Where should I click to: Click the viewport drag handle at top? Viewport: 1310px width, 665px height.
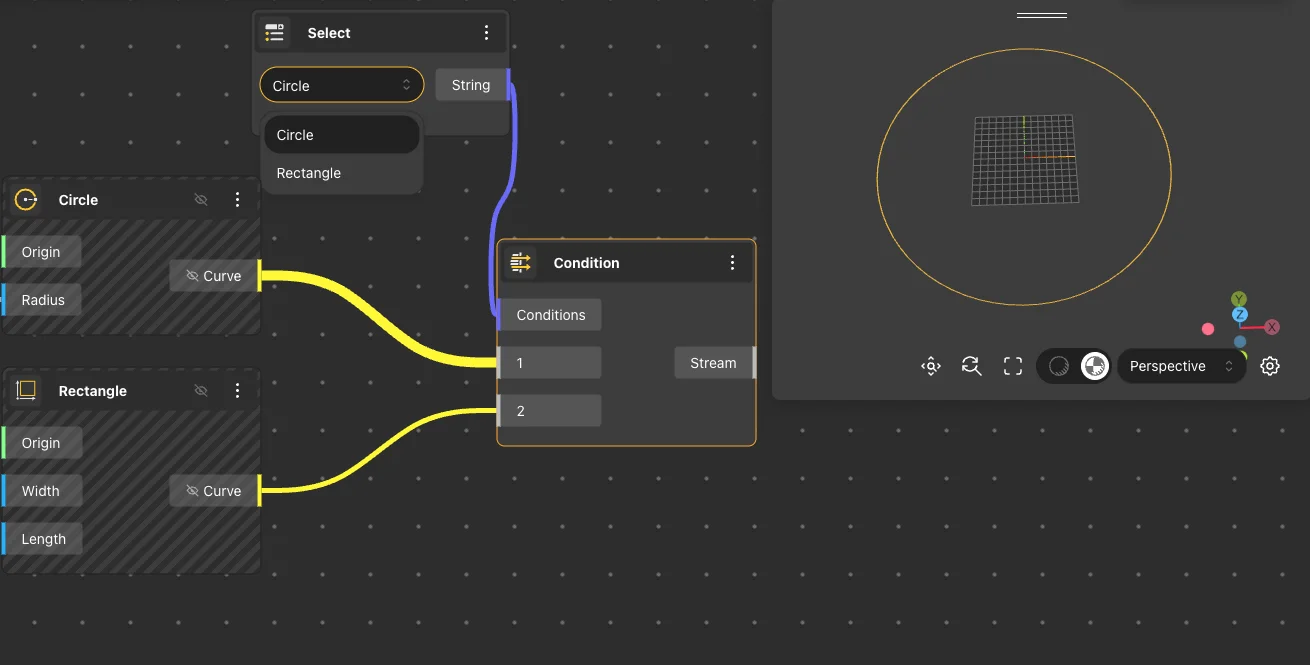[1042, 16]
